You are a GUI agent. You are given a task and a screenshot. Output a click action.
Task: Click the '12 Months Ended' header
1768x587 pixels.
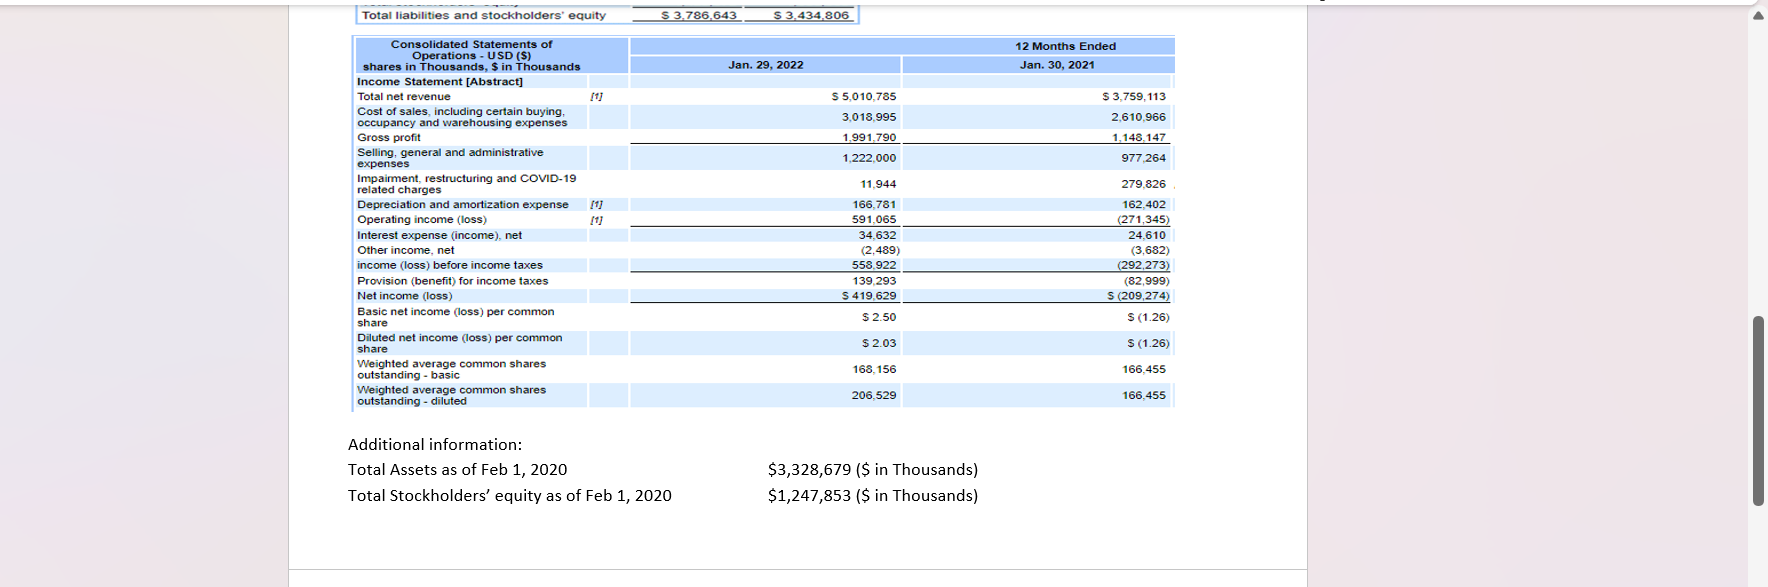(x=1066, y=46)
